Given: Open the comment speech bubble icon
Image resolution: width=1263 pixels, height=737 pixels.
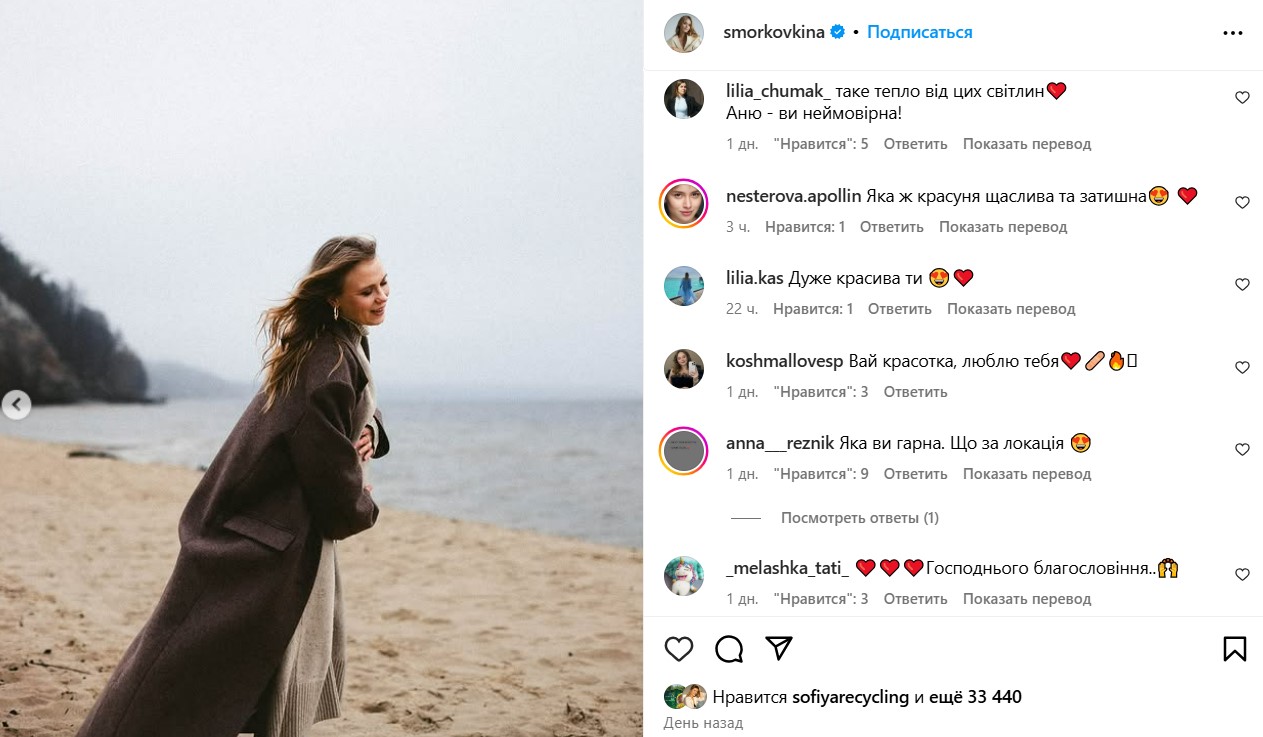Looking at the screenshot, I should pos(729,649).
